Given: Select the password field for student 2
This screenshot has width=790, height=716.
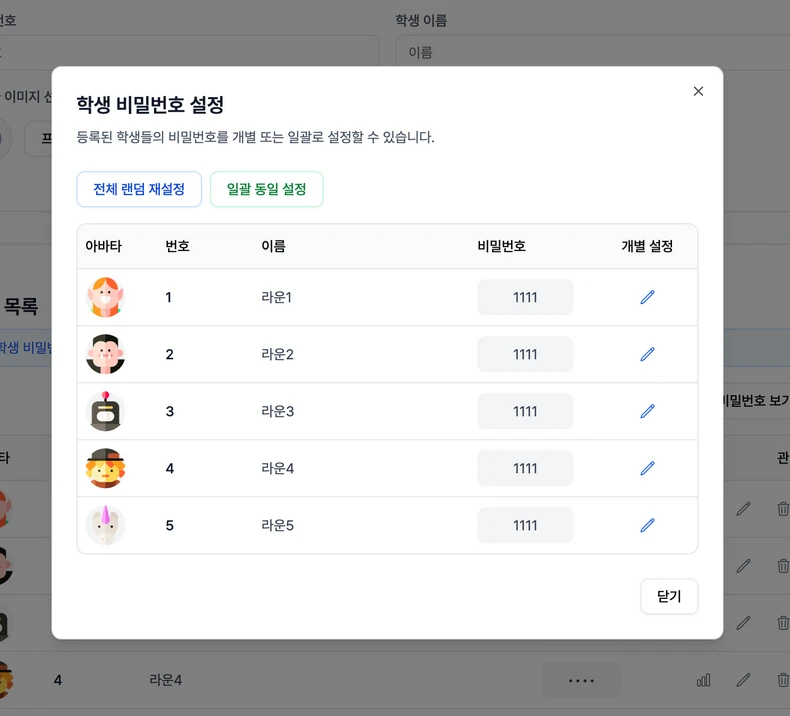Looking at the screenshot, I should pos(525,354).
